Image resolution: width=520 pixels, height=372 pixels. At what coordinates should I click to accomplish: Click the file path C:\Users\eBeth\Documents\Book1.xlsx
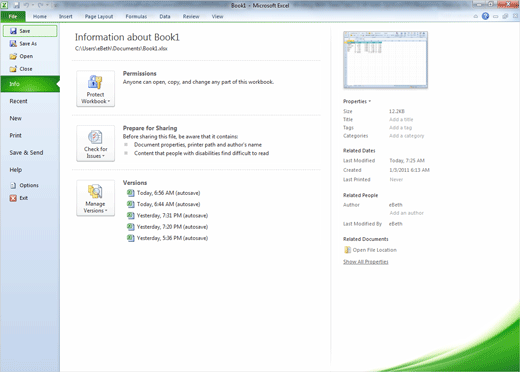(121, 49)
